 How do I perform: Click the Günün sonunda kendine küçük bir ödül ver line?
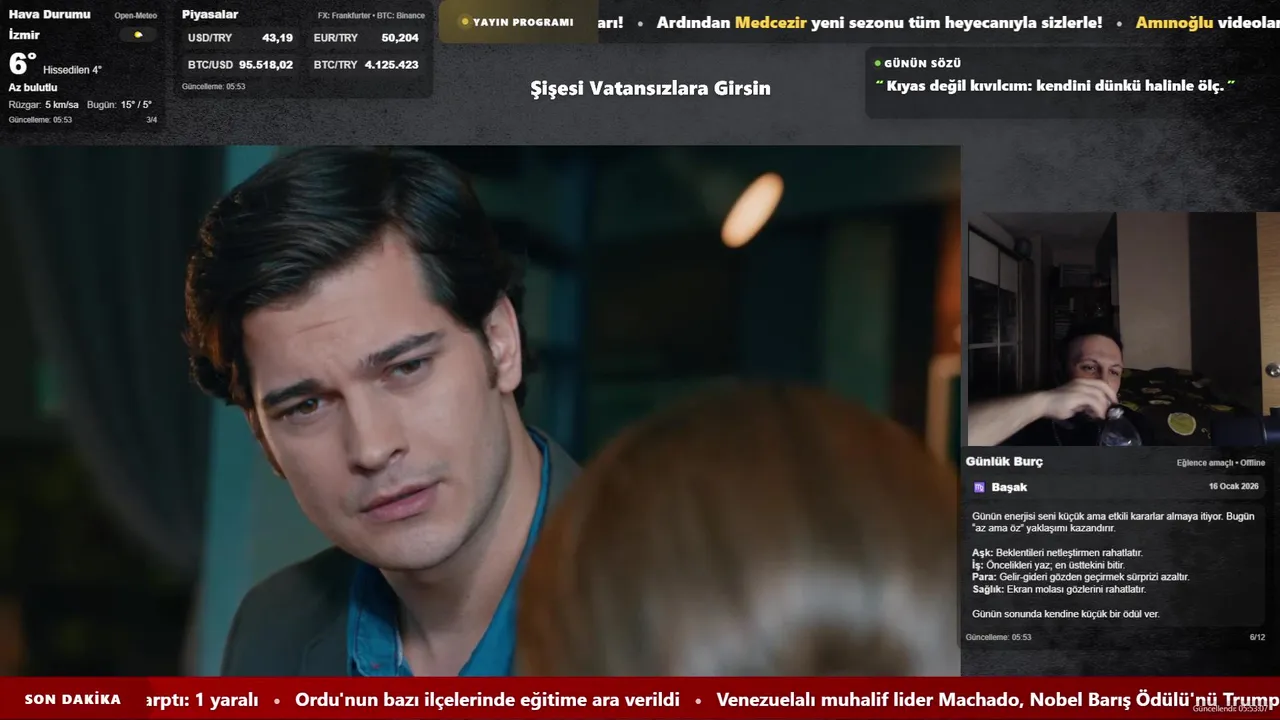click(x=1066, y=614)
